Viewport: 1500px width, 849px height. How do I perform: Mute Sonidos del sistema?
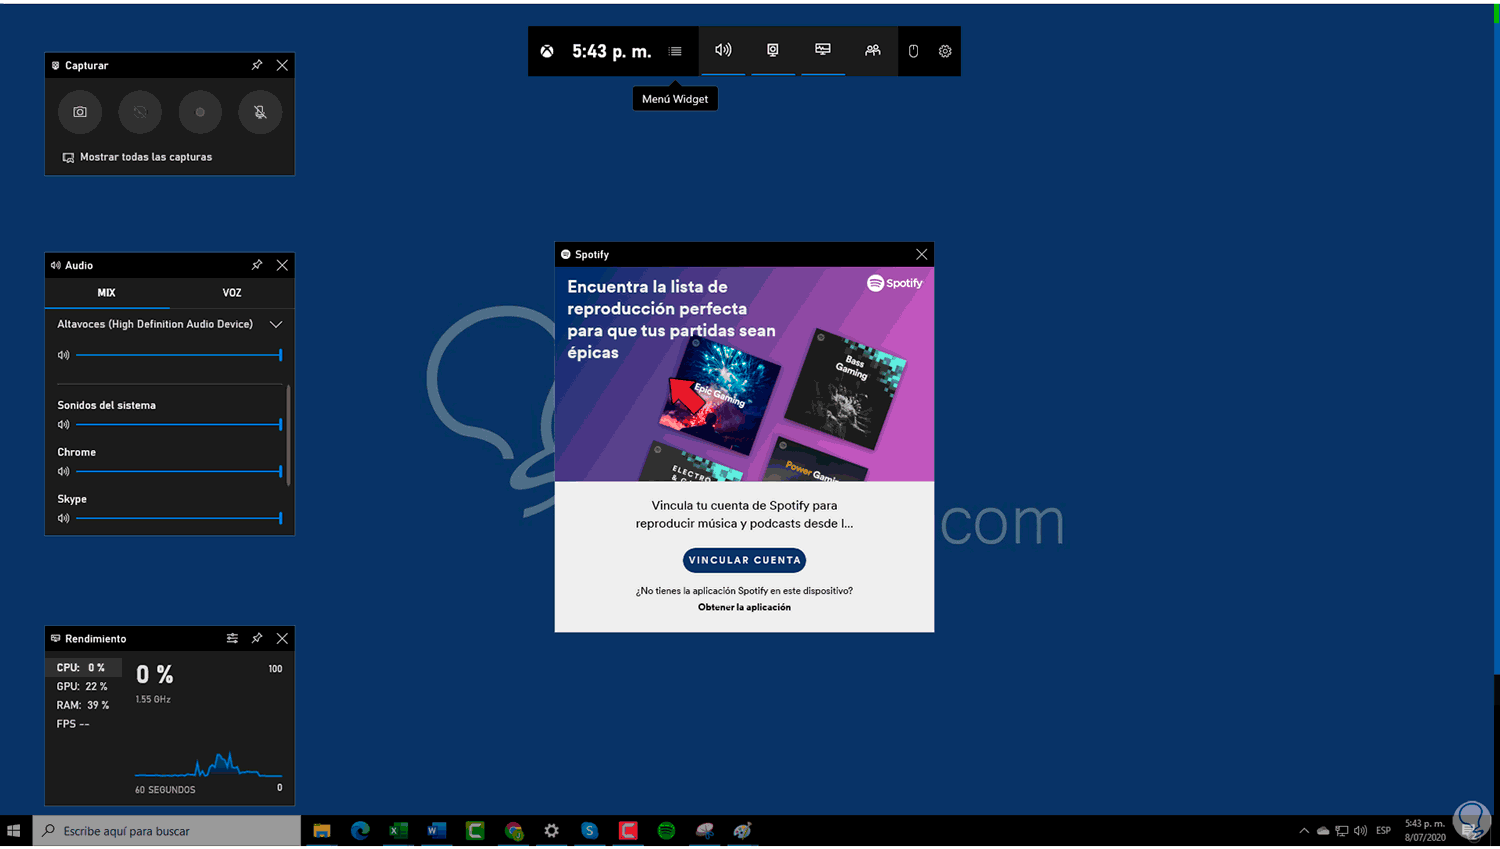pos(64,425)
